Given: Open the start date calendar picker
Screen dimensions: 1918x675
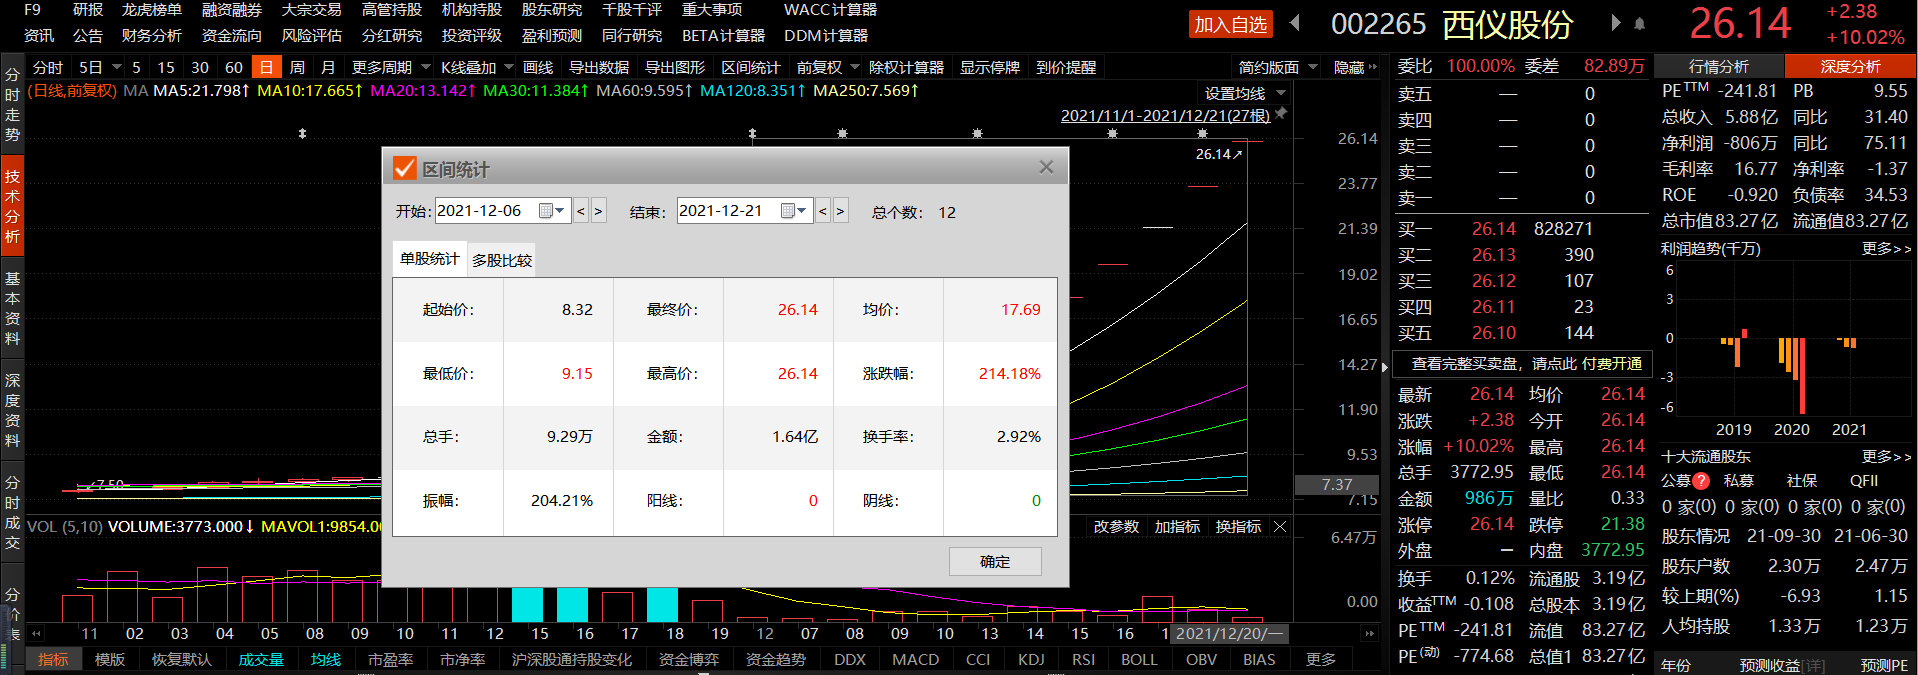Looking at the screenshot, I should [552, 211].
